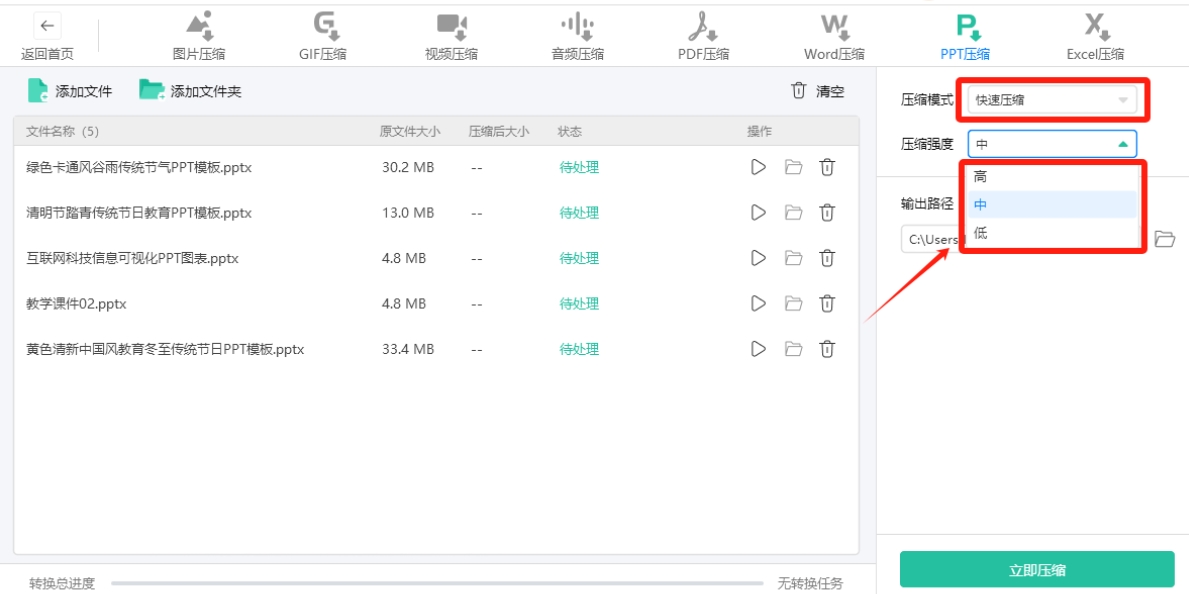
Task: Click the 30.2 MB size value
Action: [x=408, y=167]
